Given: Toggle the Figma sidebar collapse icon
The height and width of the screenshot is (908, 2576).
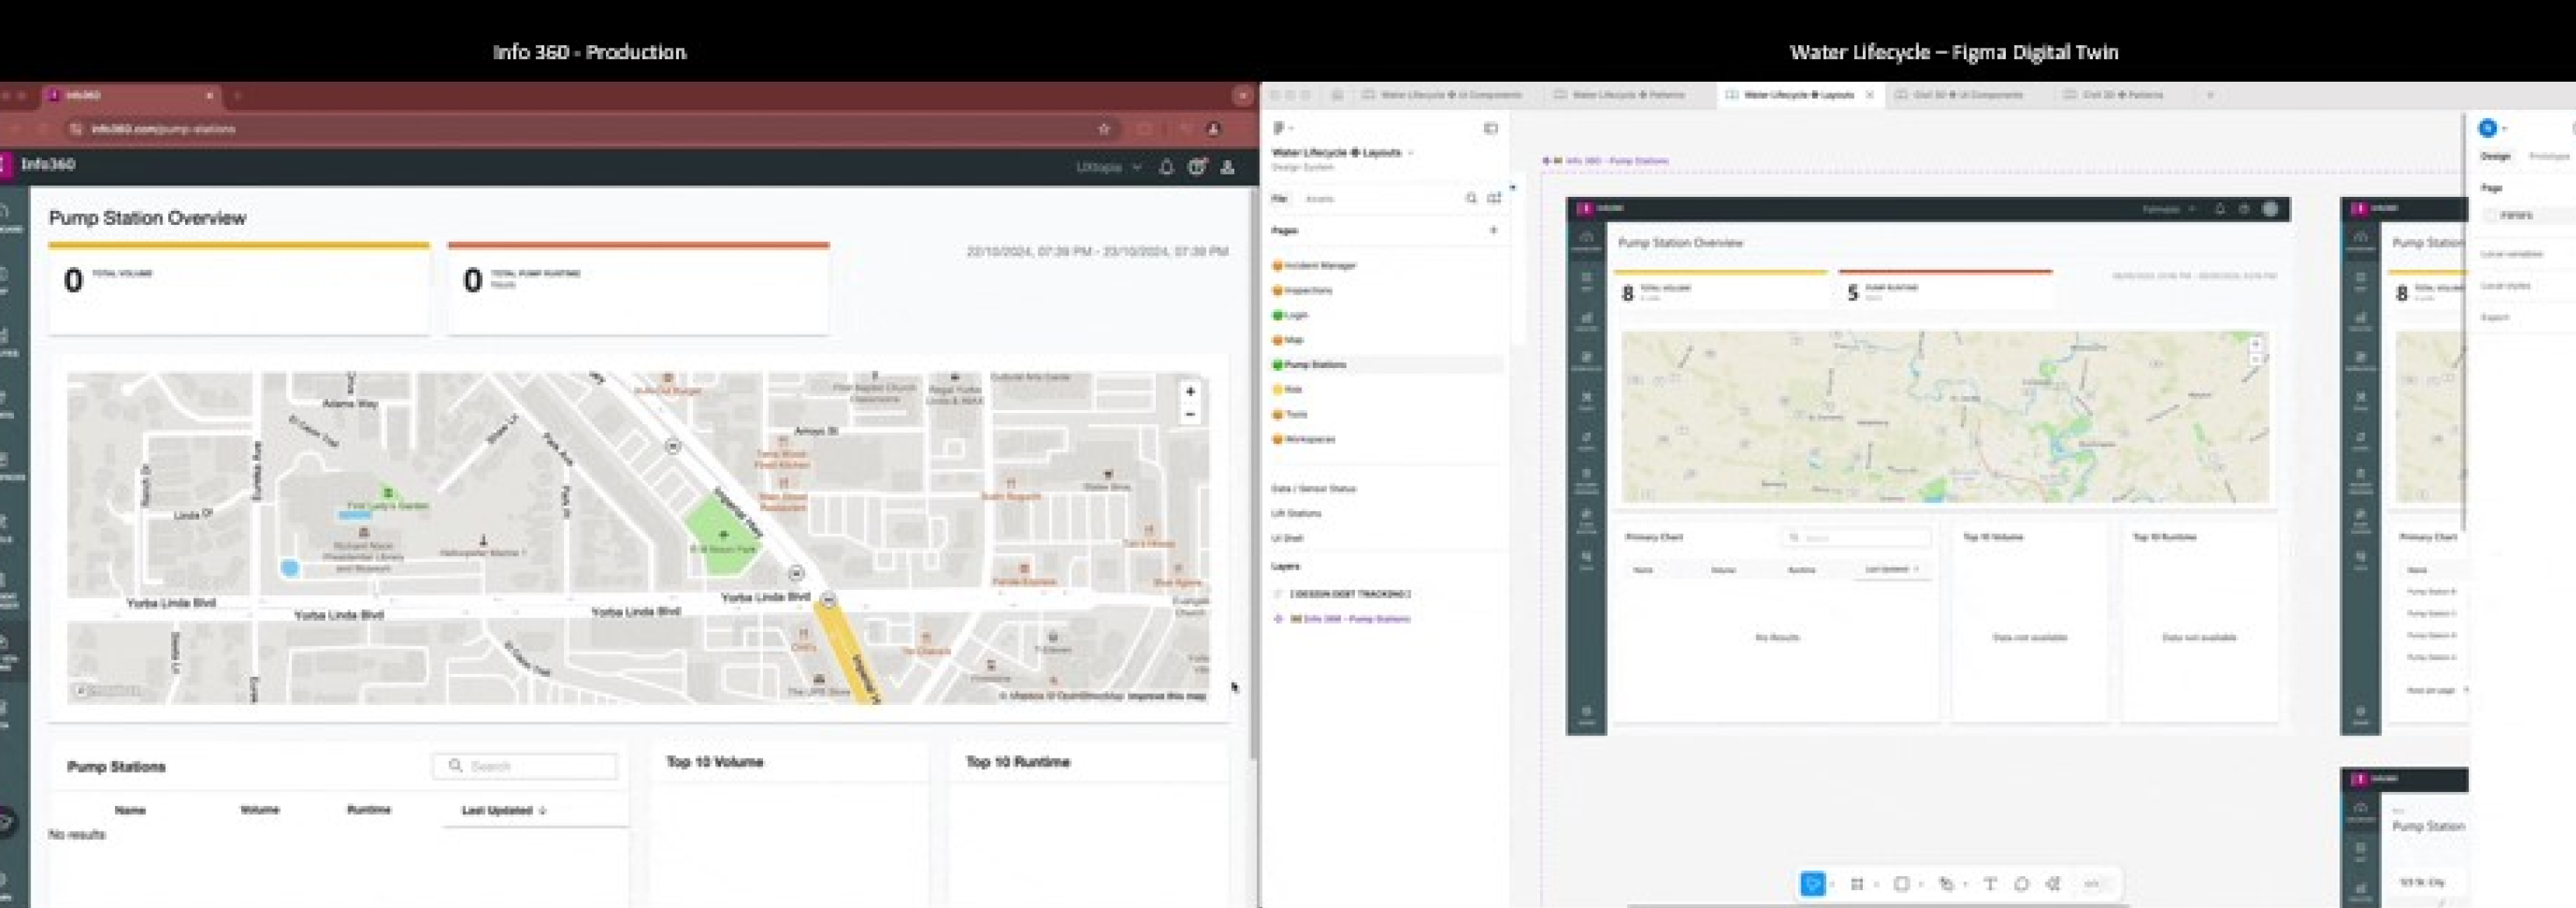Looking at the screenshot, I should pyautogui.click(x=1491, y=128).
